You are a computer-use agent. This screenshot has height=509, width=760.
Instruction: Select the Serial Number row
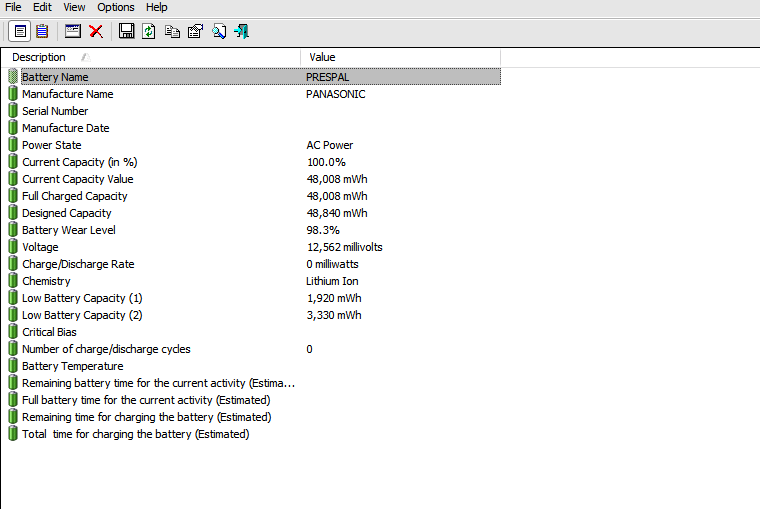(55, 111)
